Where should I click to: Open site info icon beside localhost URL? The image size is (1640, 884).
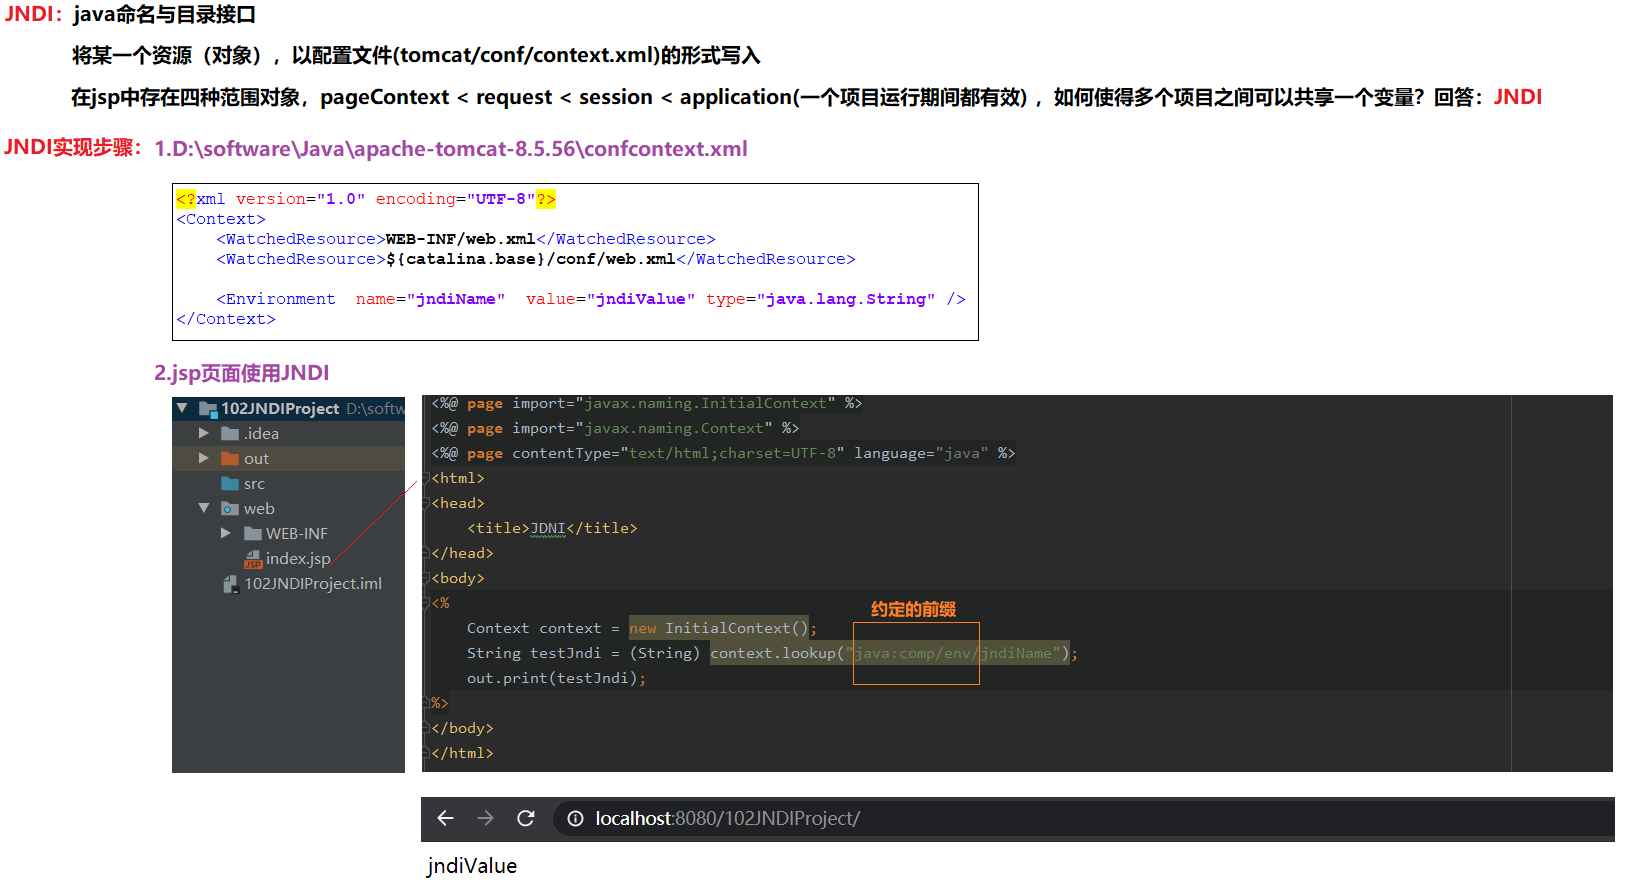click(575, 819)
